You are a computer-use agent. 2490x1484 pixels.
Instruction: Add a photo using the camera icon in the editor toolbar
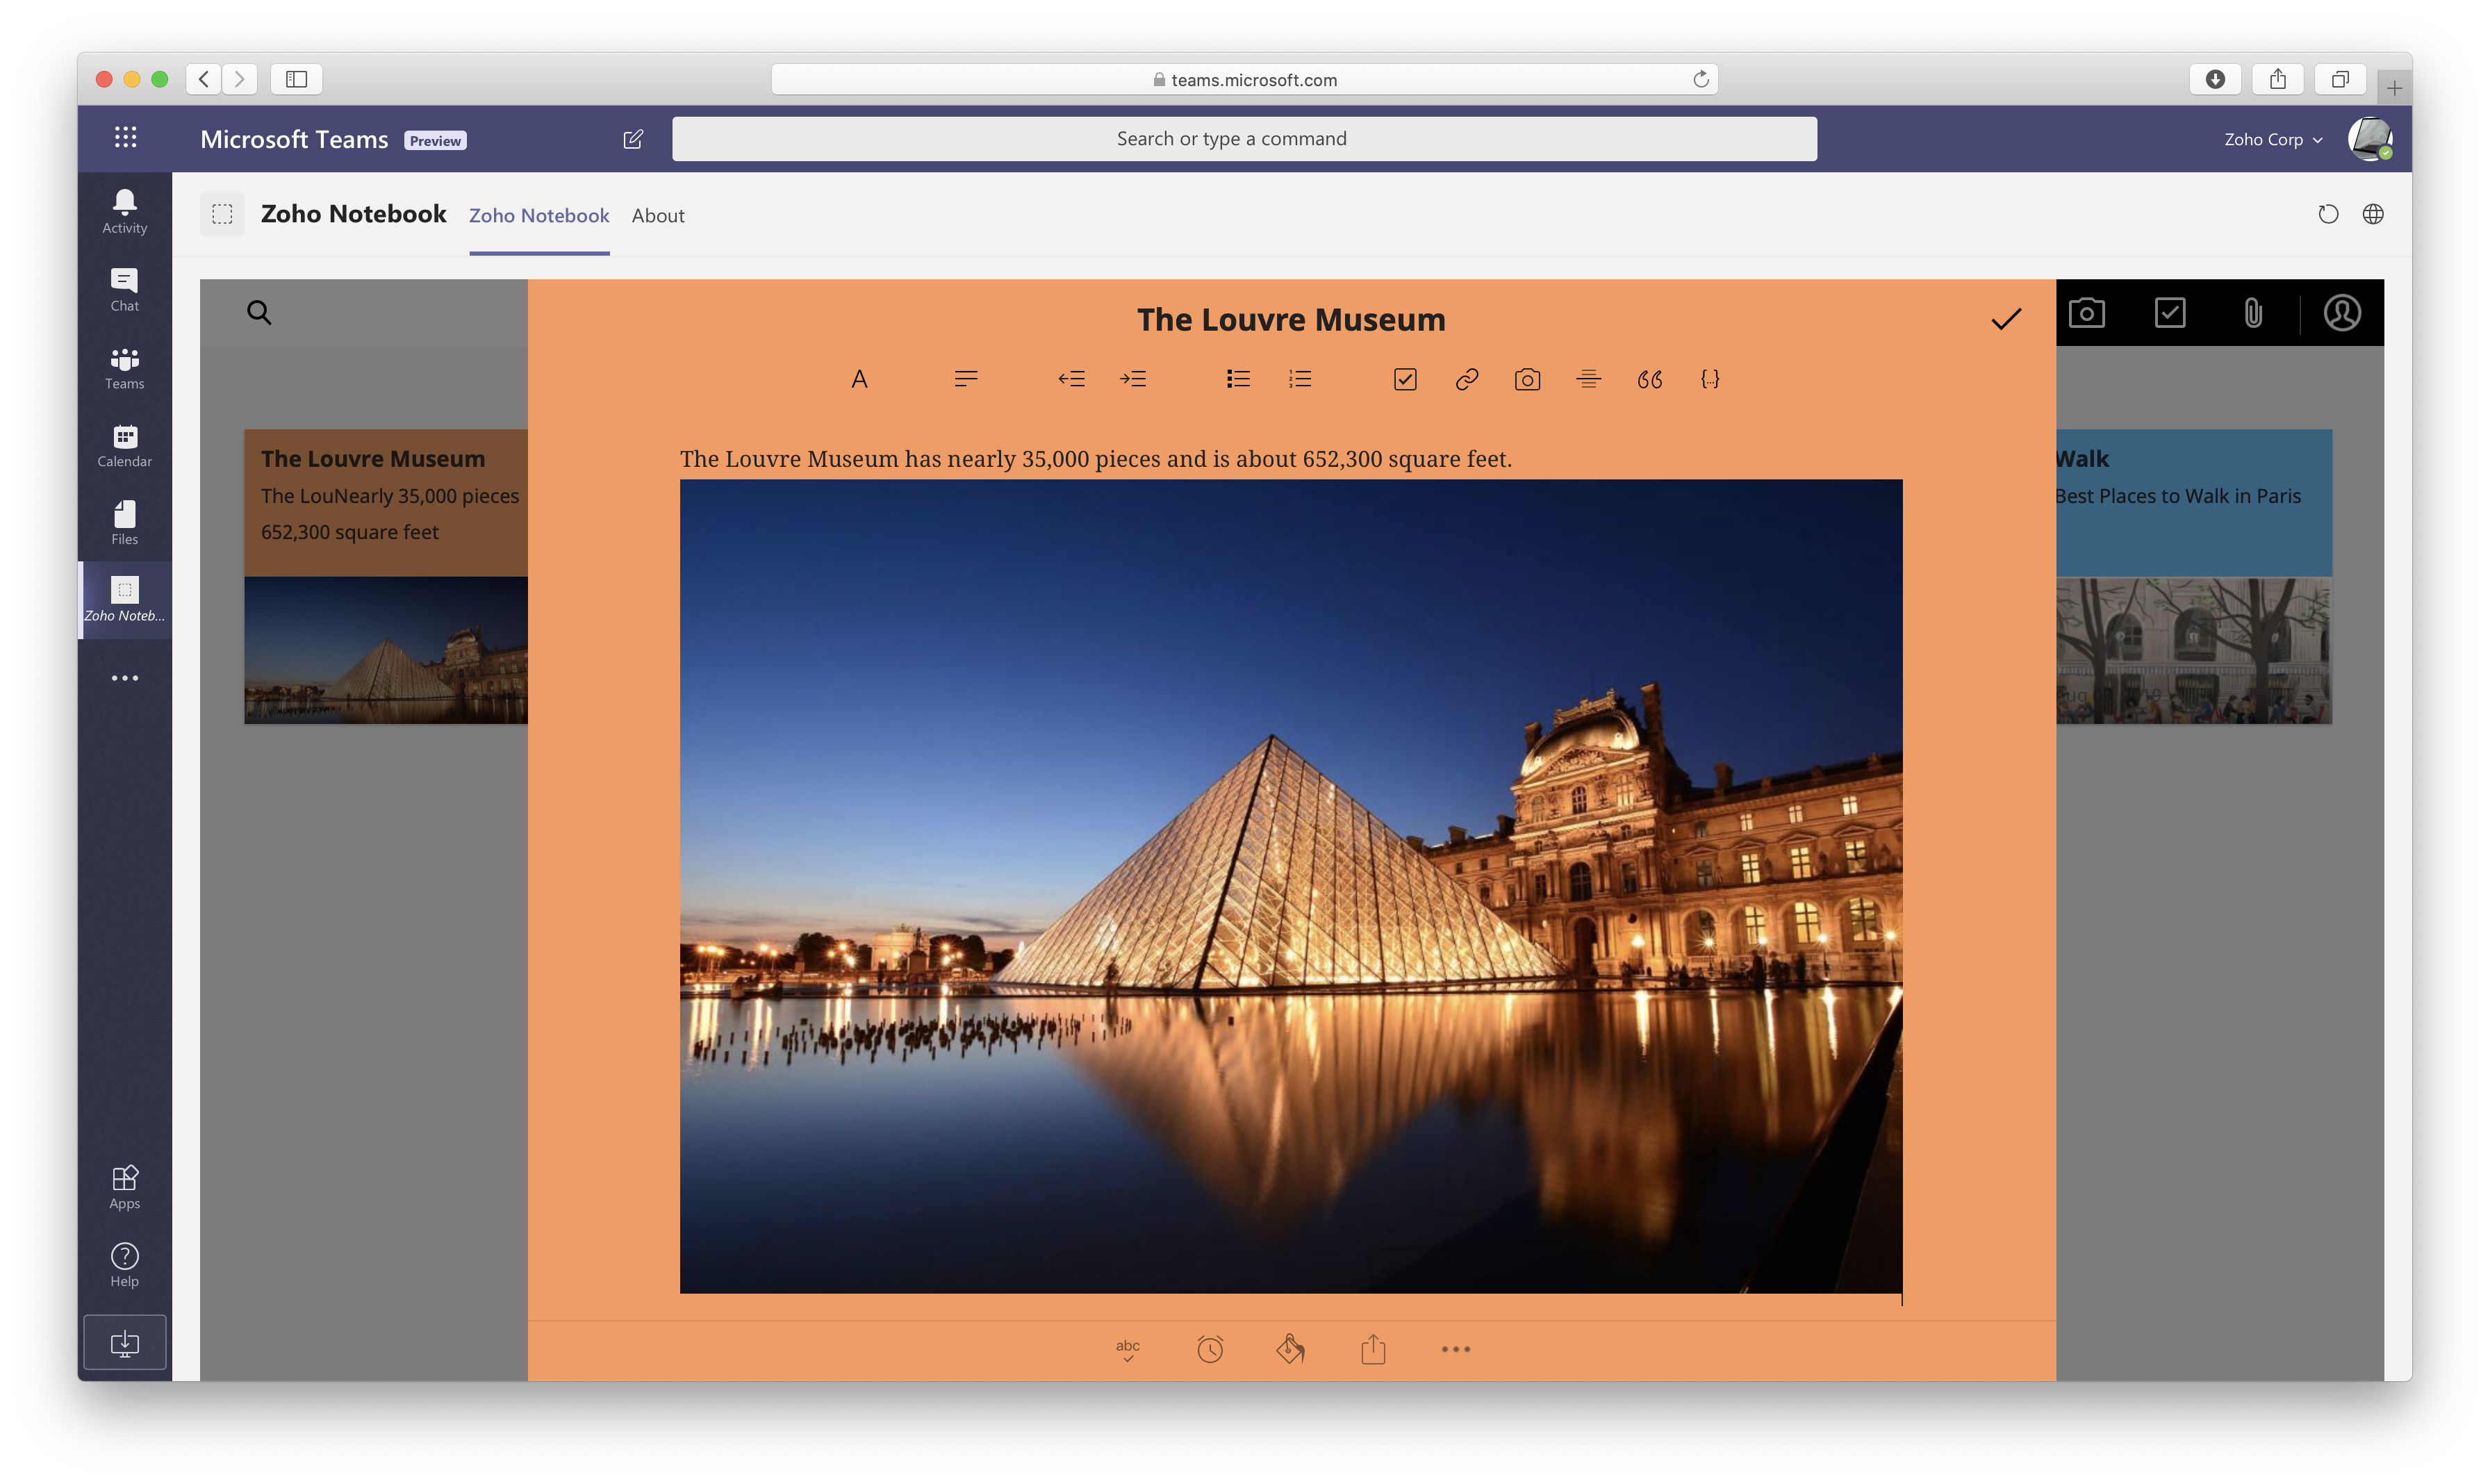[x=1527, y=379]
